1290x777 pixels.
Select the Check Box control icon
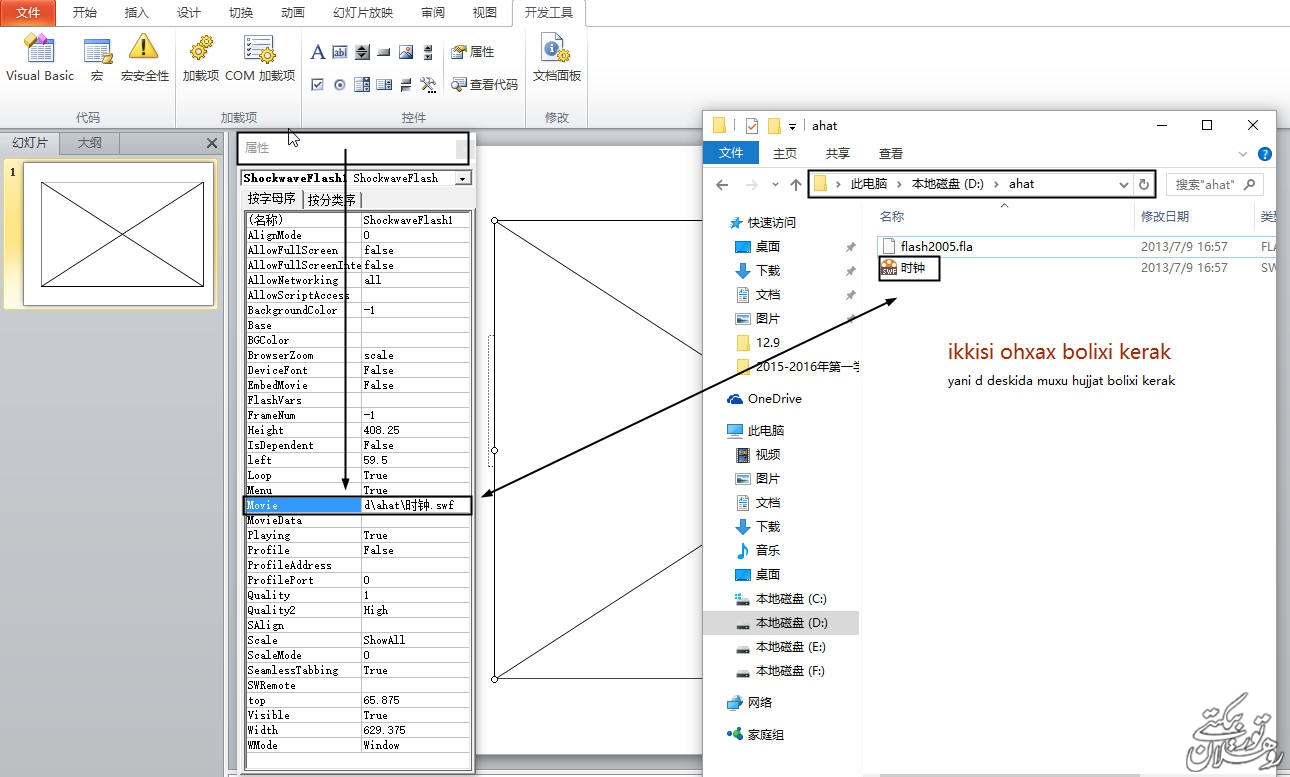click(x=318, y=85)
